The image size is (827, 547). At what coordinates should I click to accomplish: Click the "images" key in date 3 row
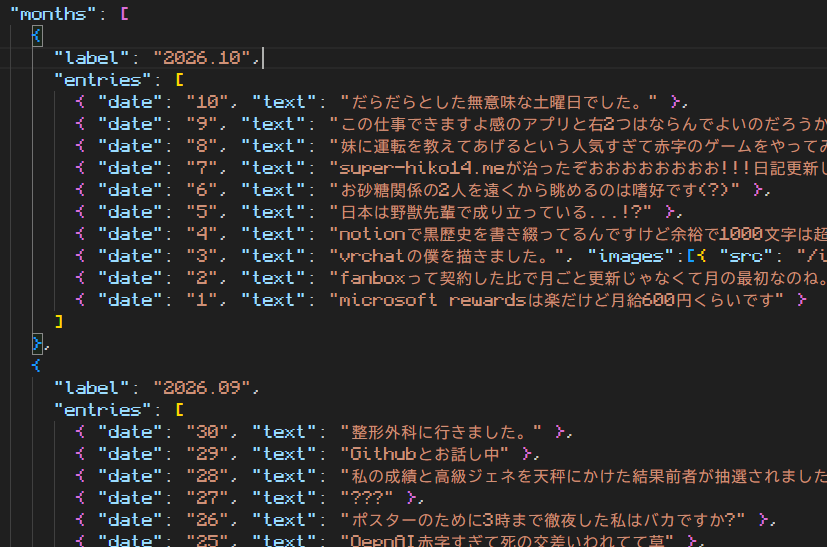tap(631, 256)
